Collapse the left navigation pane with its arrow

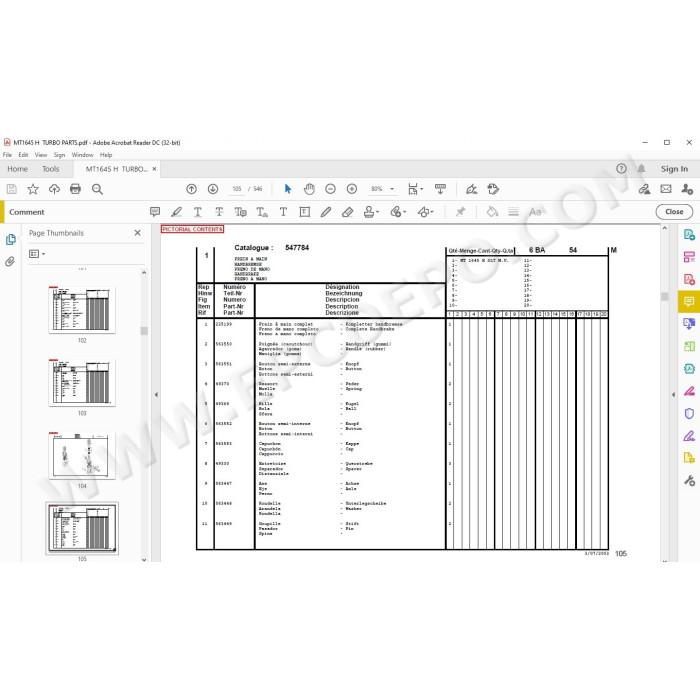156,395
